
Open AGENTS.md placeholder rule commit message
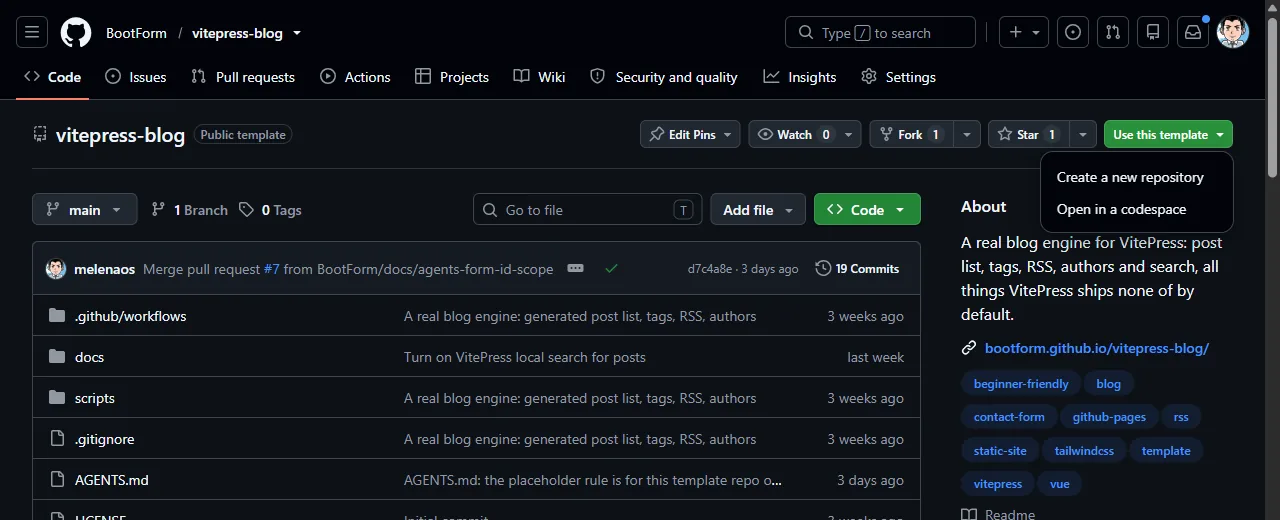coord(593,480)
